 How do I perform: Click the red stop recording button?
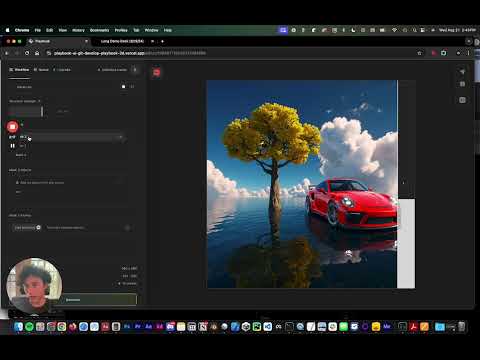pos(12,127)
